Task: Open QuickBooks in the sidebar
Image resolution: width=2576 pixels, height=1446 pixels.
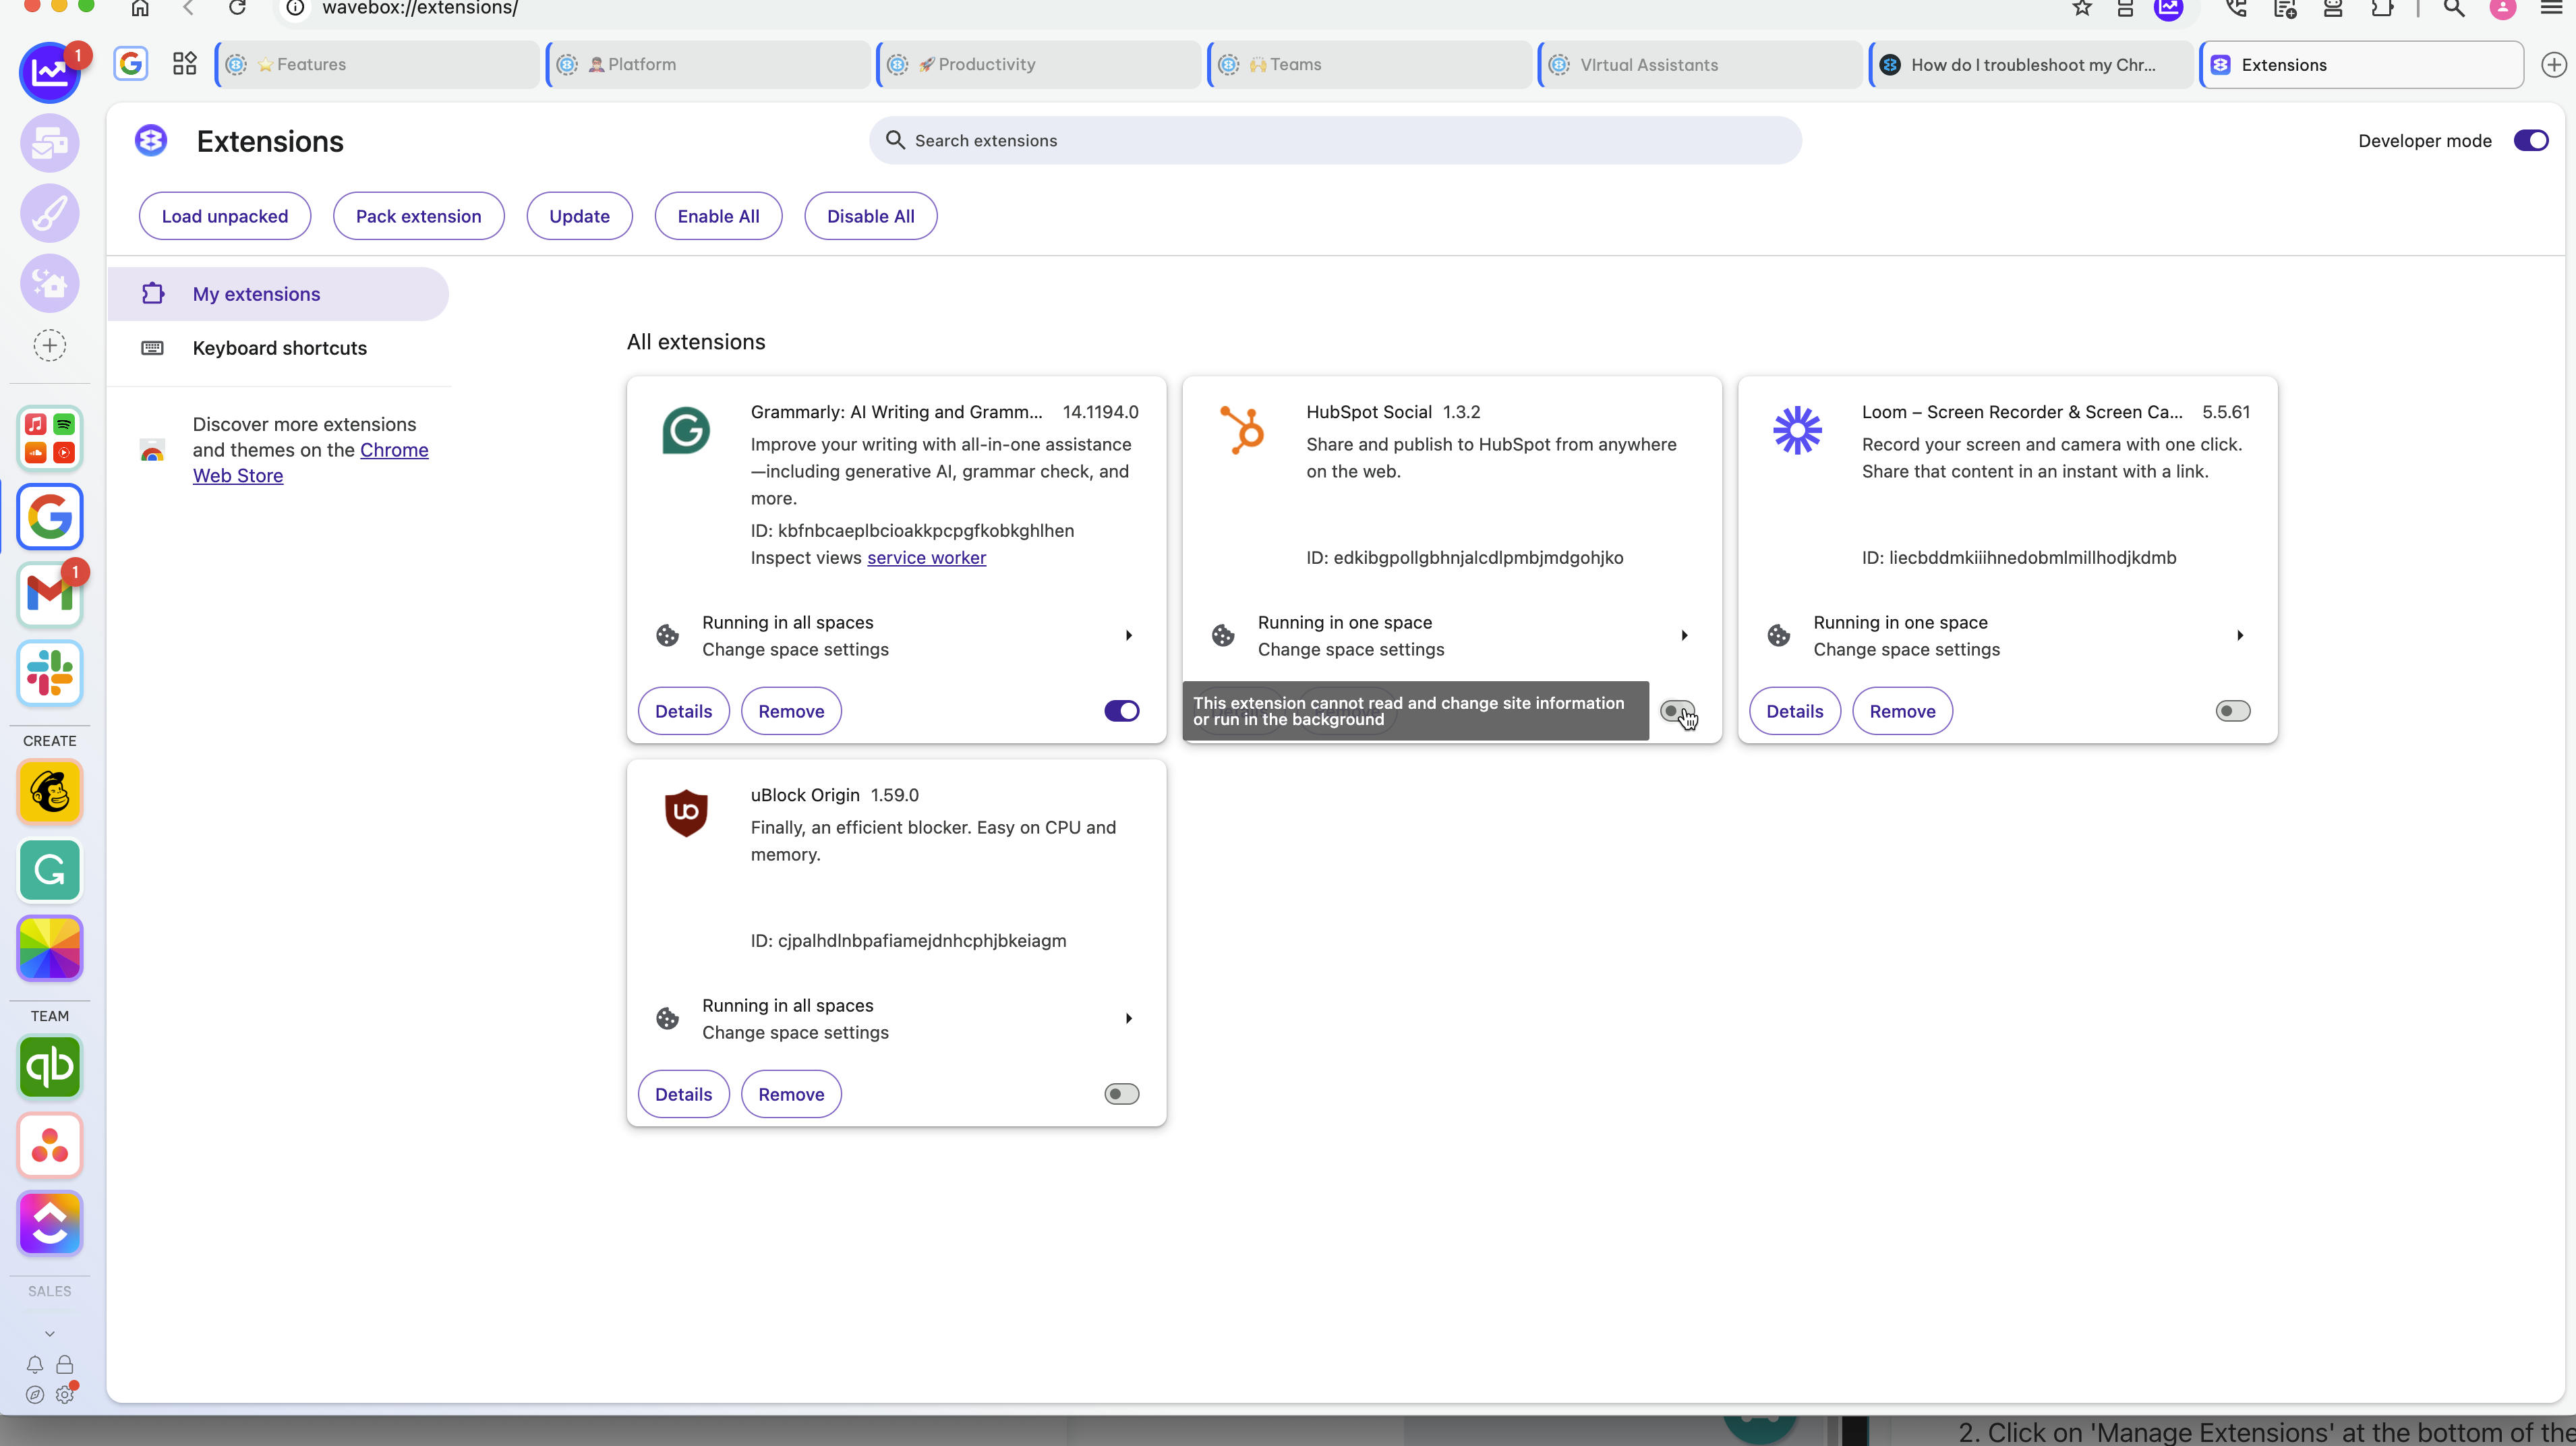Action: 49,1067
